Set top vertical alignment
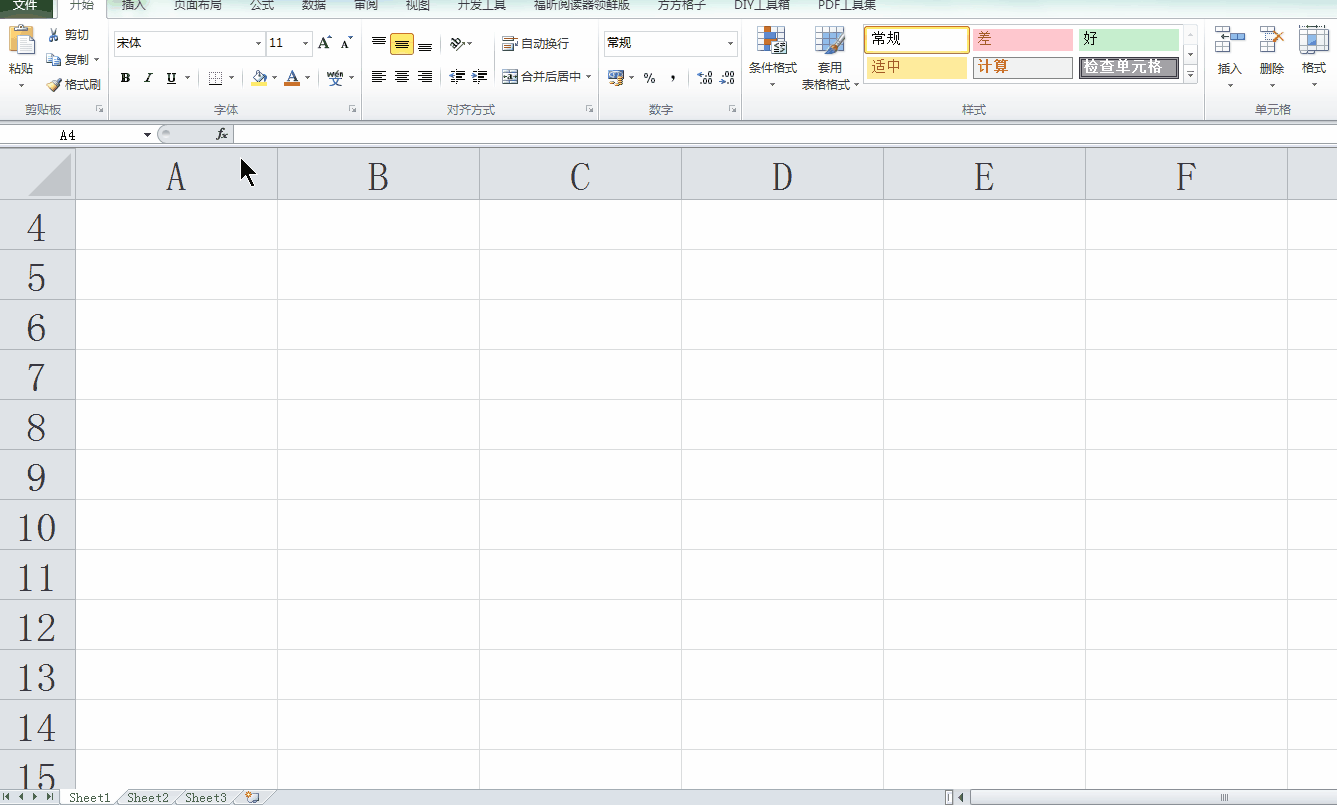Viewport: 1337px width, 805px height. tap(379, 44)
